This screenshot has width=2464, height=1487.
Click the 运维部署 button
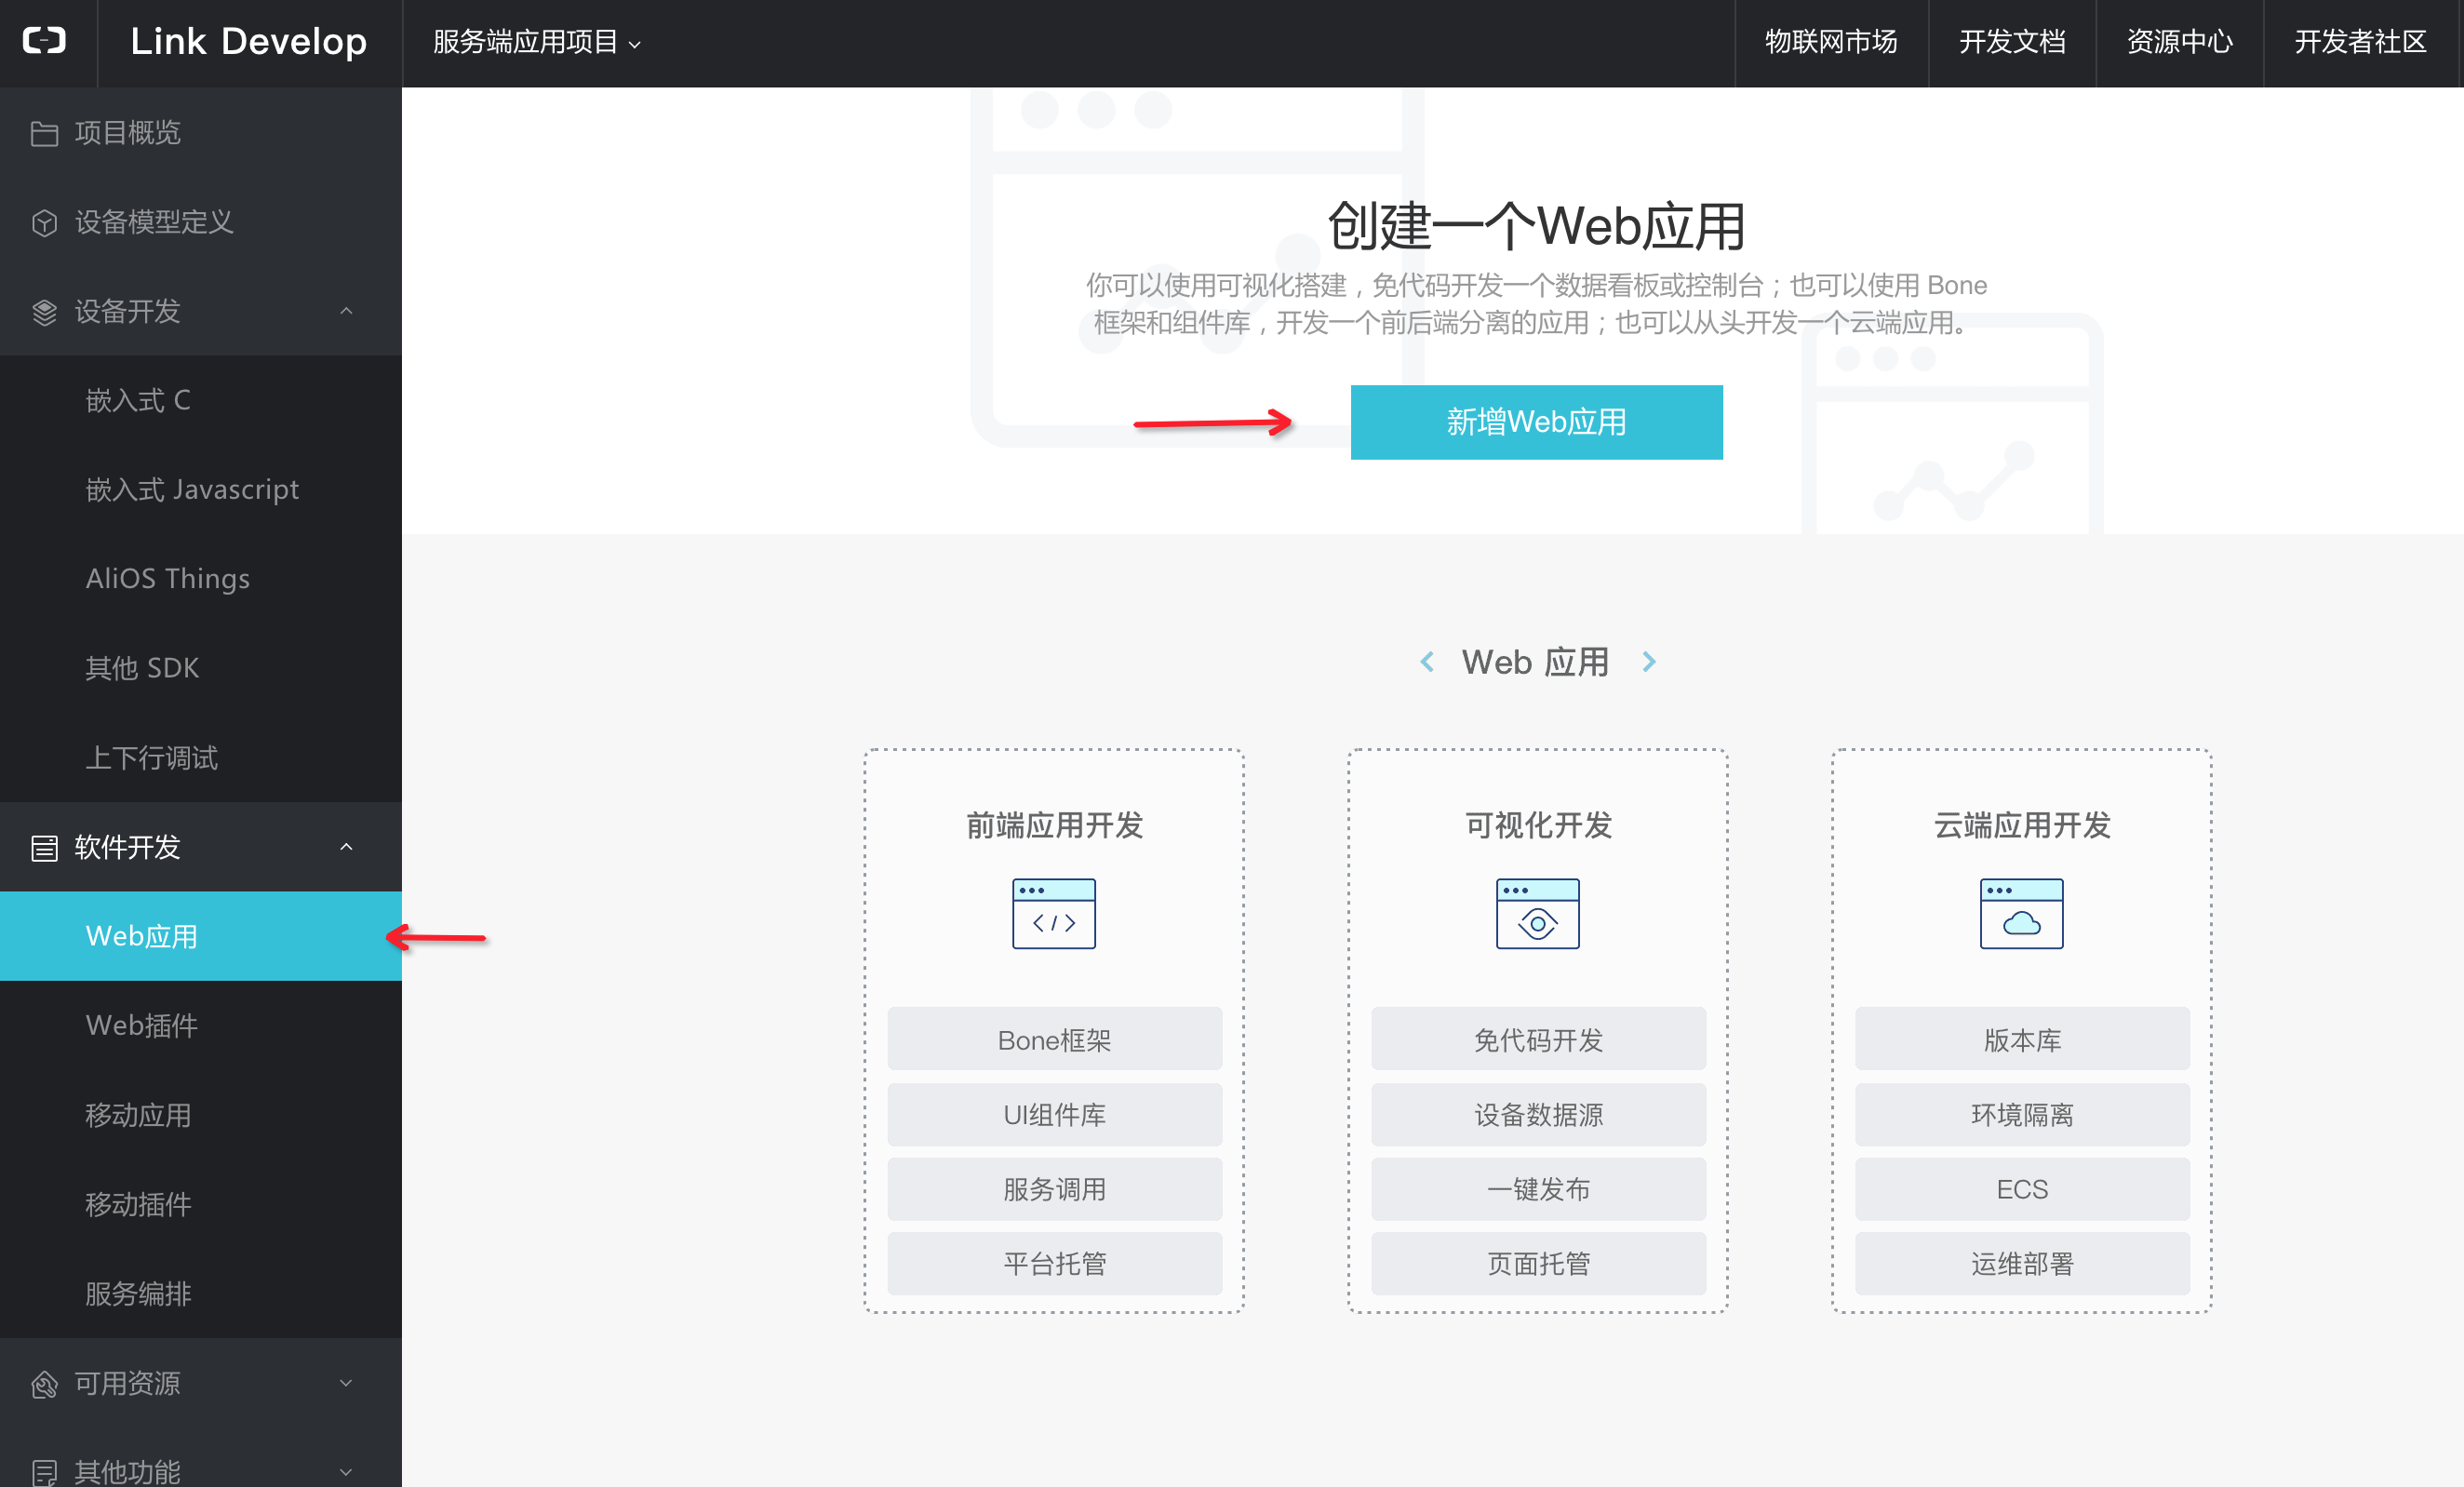point(2022,1264)
